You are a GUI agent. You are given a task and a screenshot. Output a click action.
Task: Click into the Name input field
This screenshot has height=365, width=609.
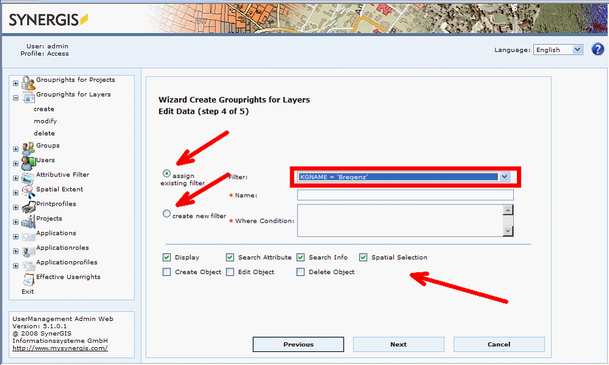(x=405, y=195)
